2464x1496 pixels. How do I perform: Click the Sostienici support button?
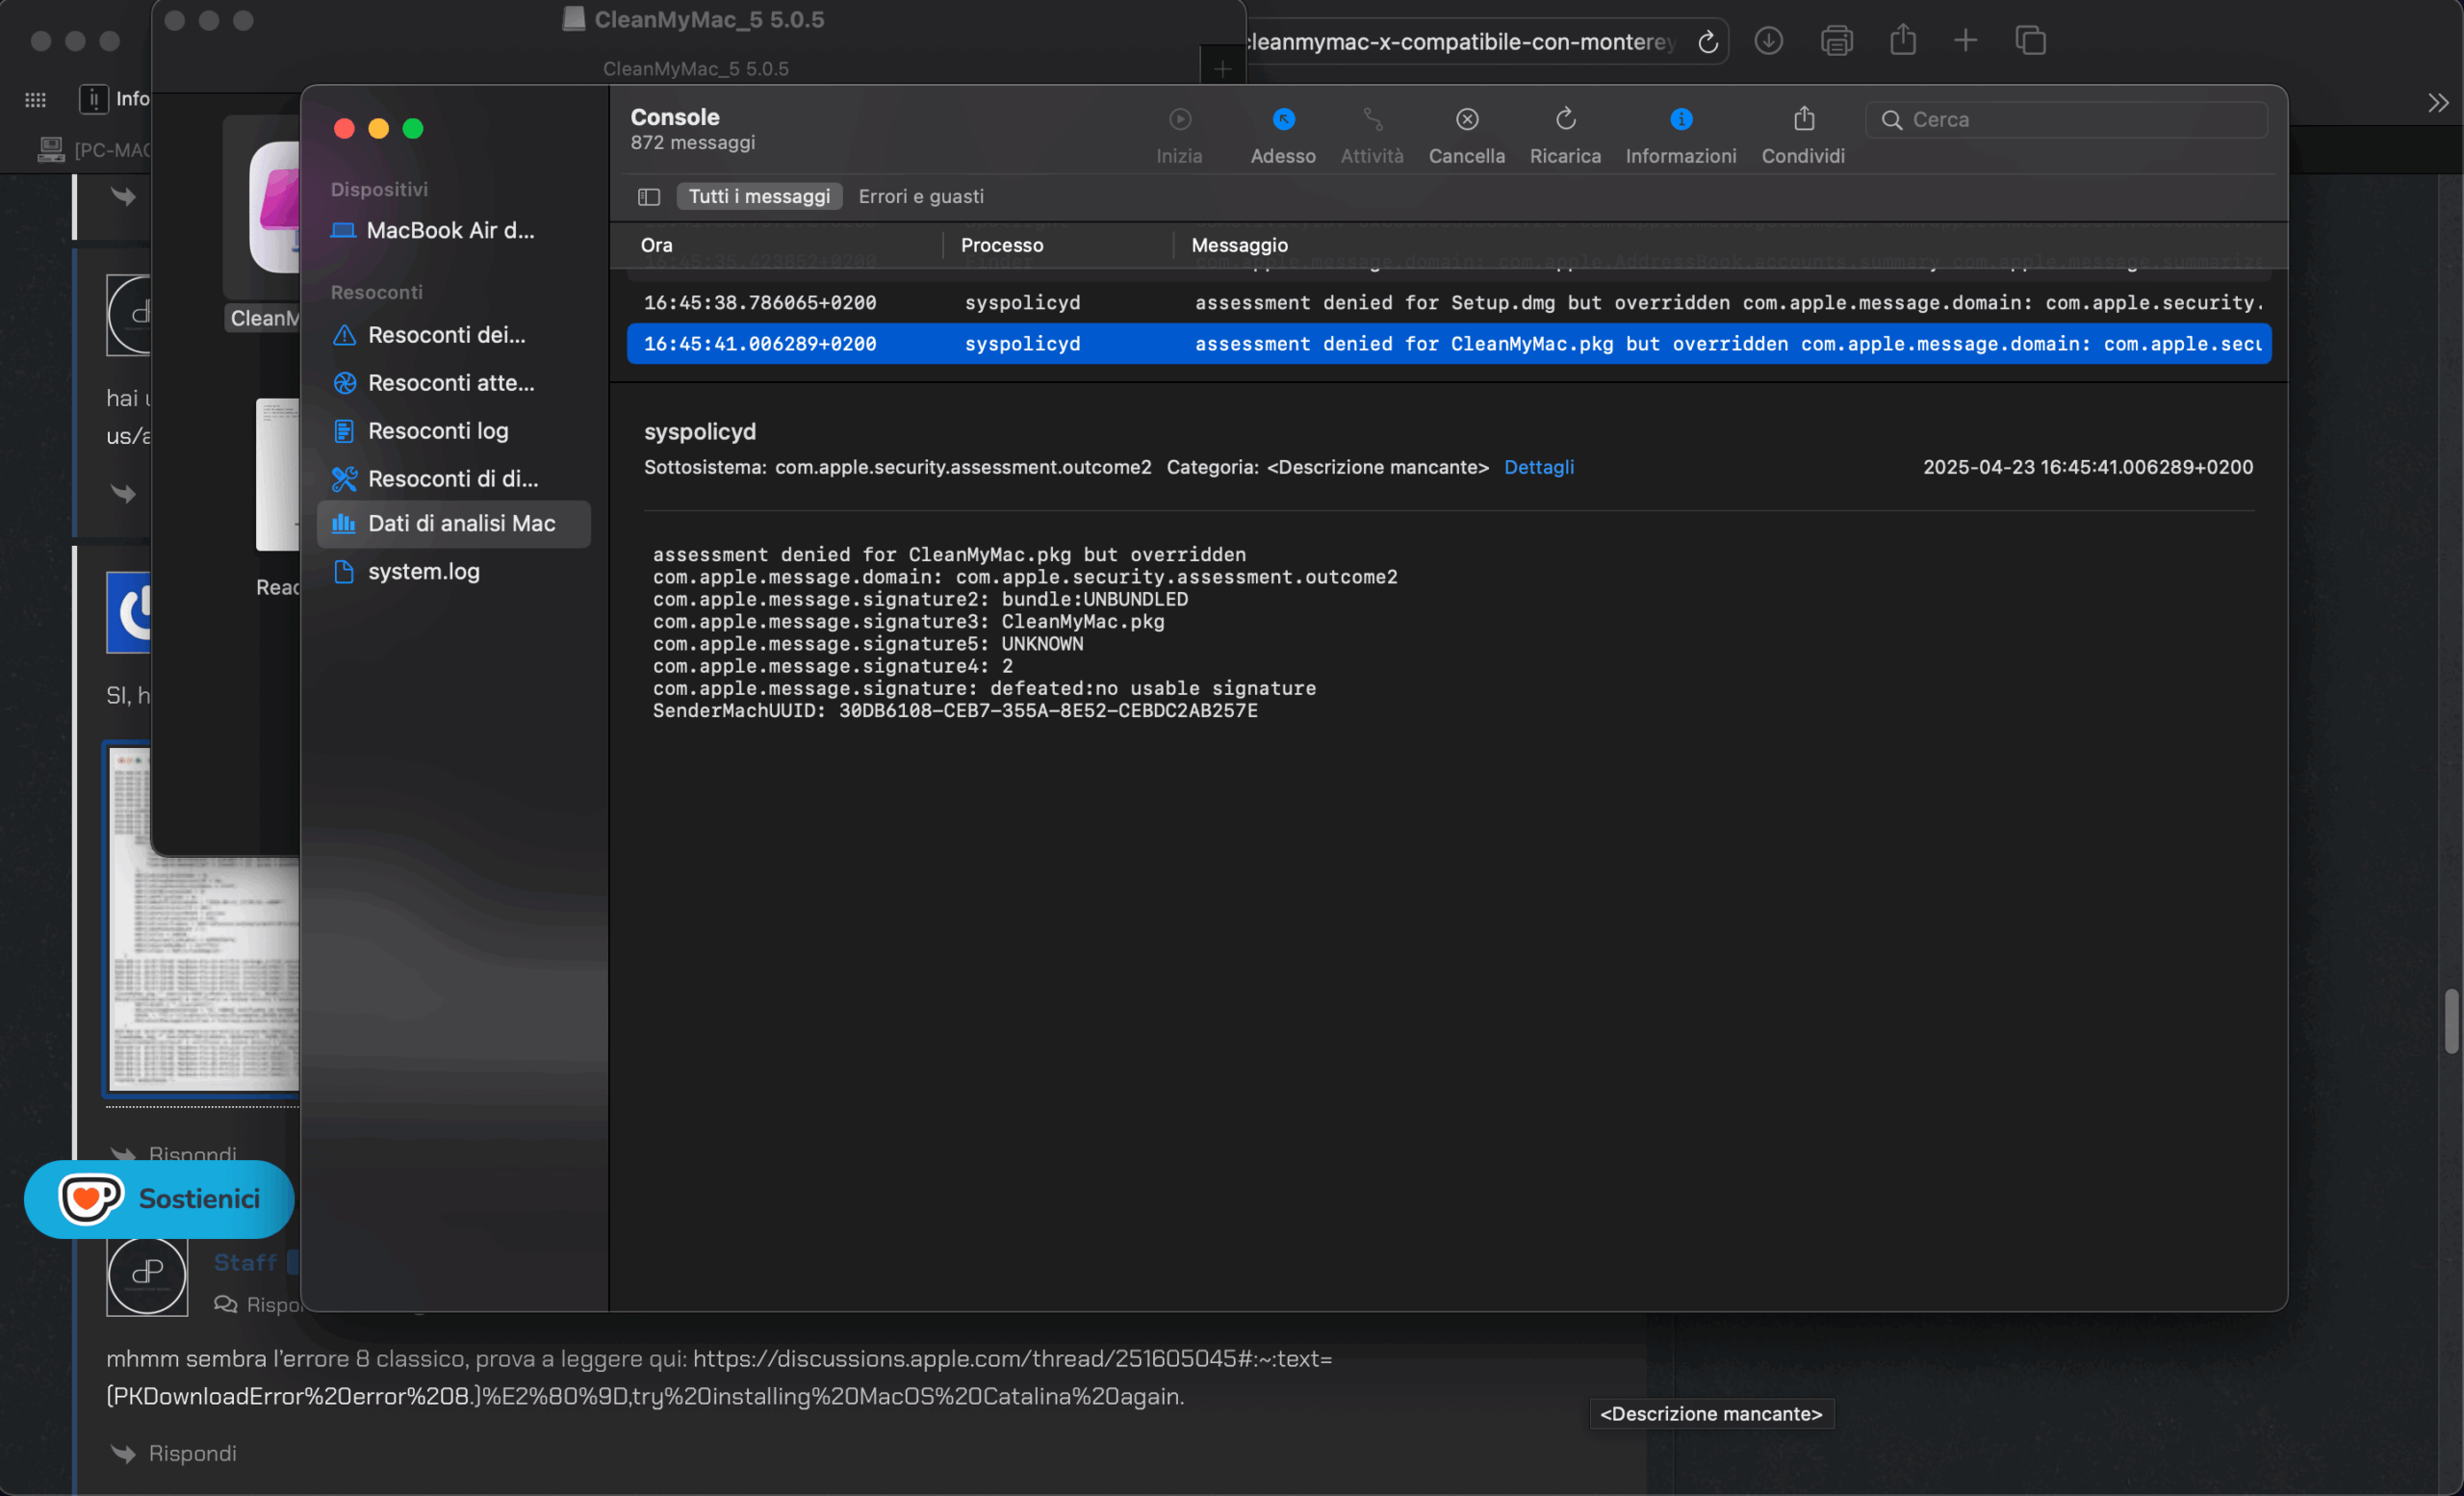159,1199
